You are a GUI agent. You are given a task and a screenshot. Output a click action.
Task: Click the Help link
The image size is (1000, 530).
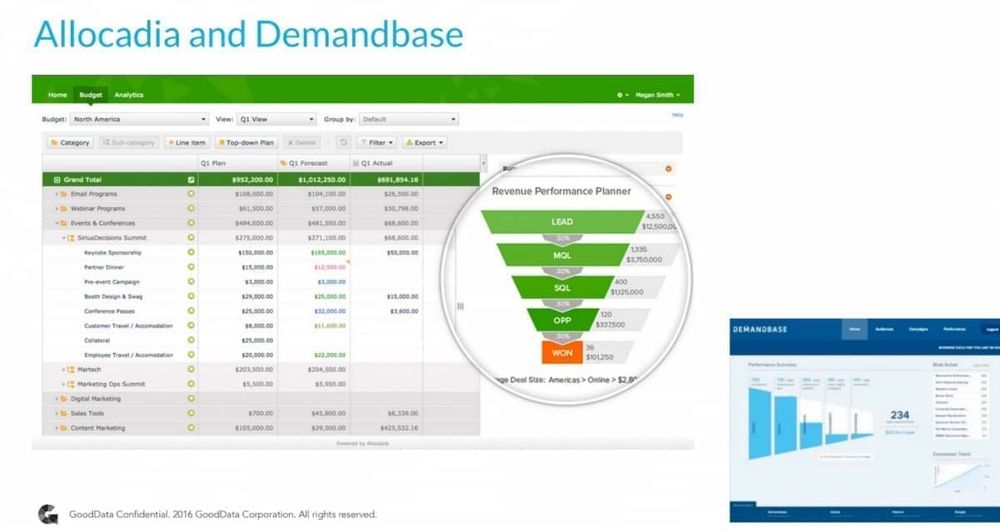click(677, 115)
